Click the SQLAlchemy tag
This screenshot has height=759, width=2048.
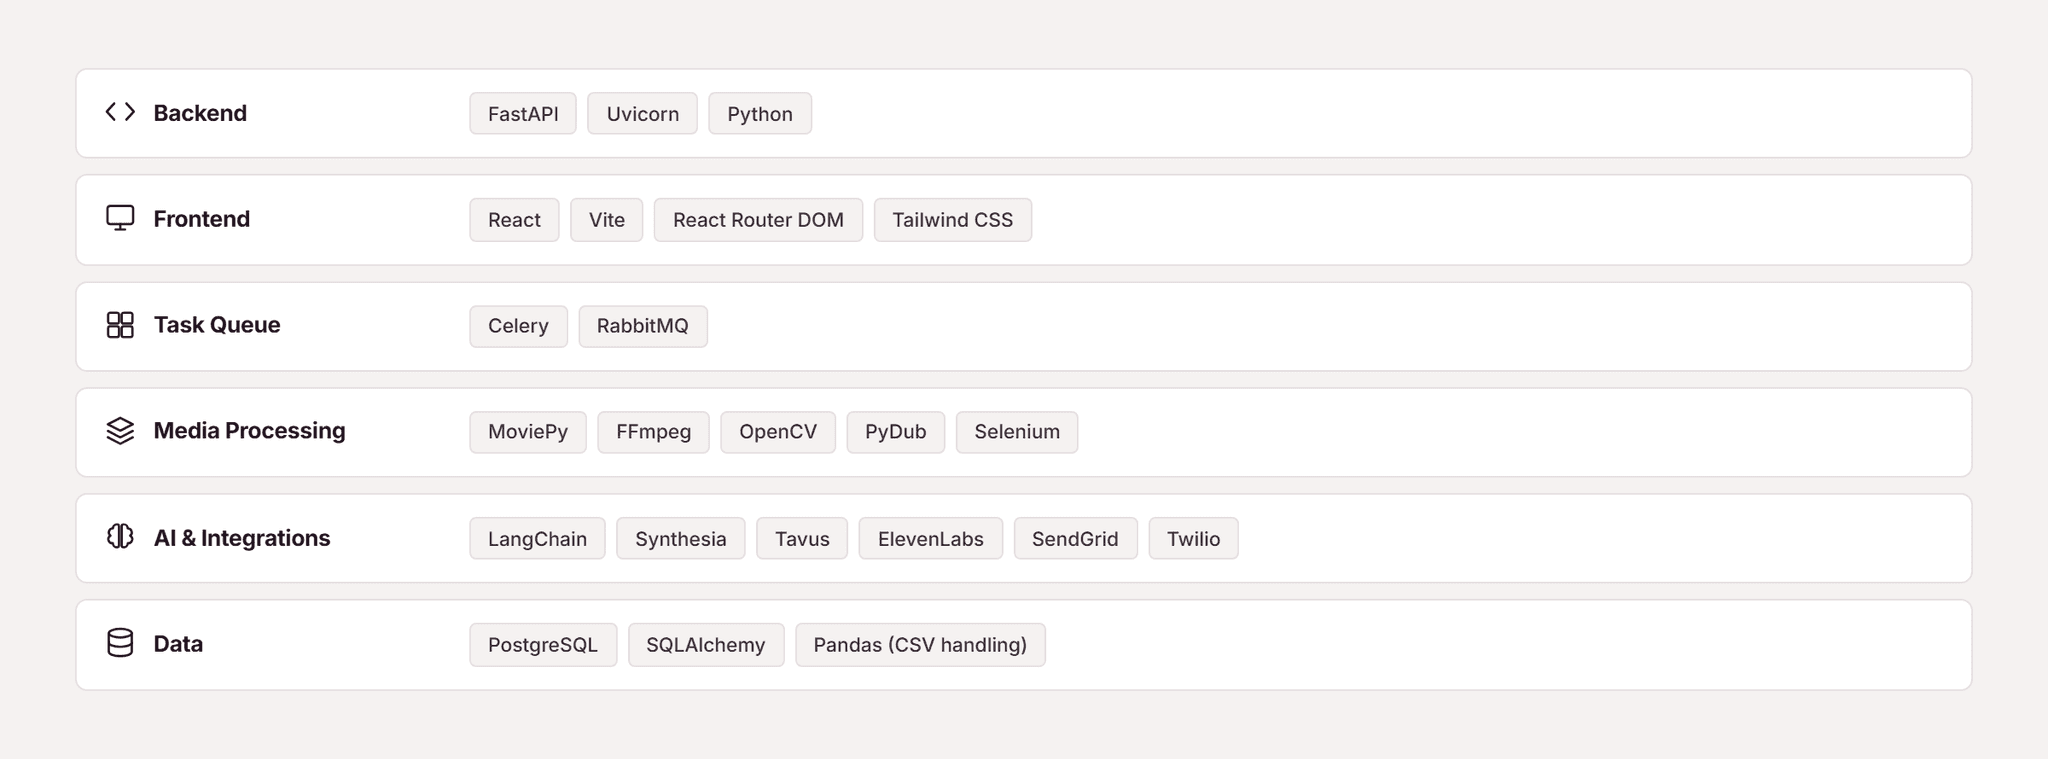point(706,645)
